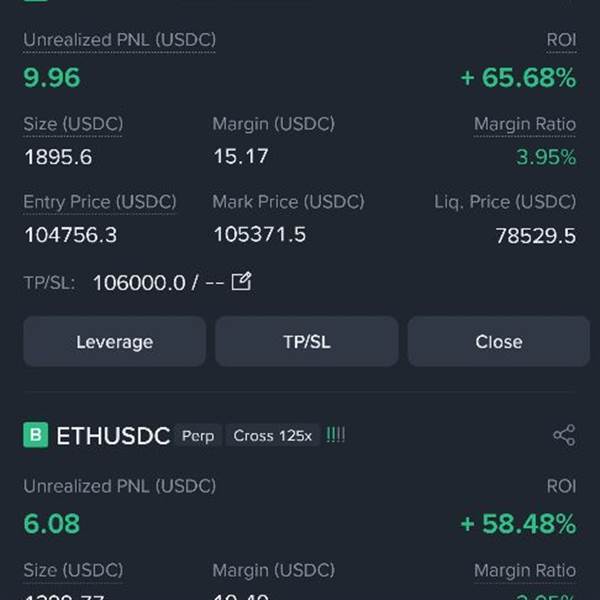Image resolution: width=600 pixels, height=600 pixels.
Task: Tap the top position's Size (USDC) label
Action: point(73,125)
